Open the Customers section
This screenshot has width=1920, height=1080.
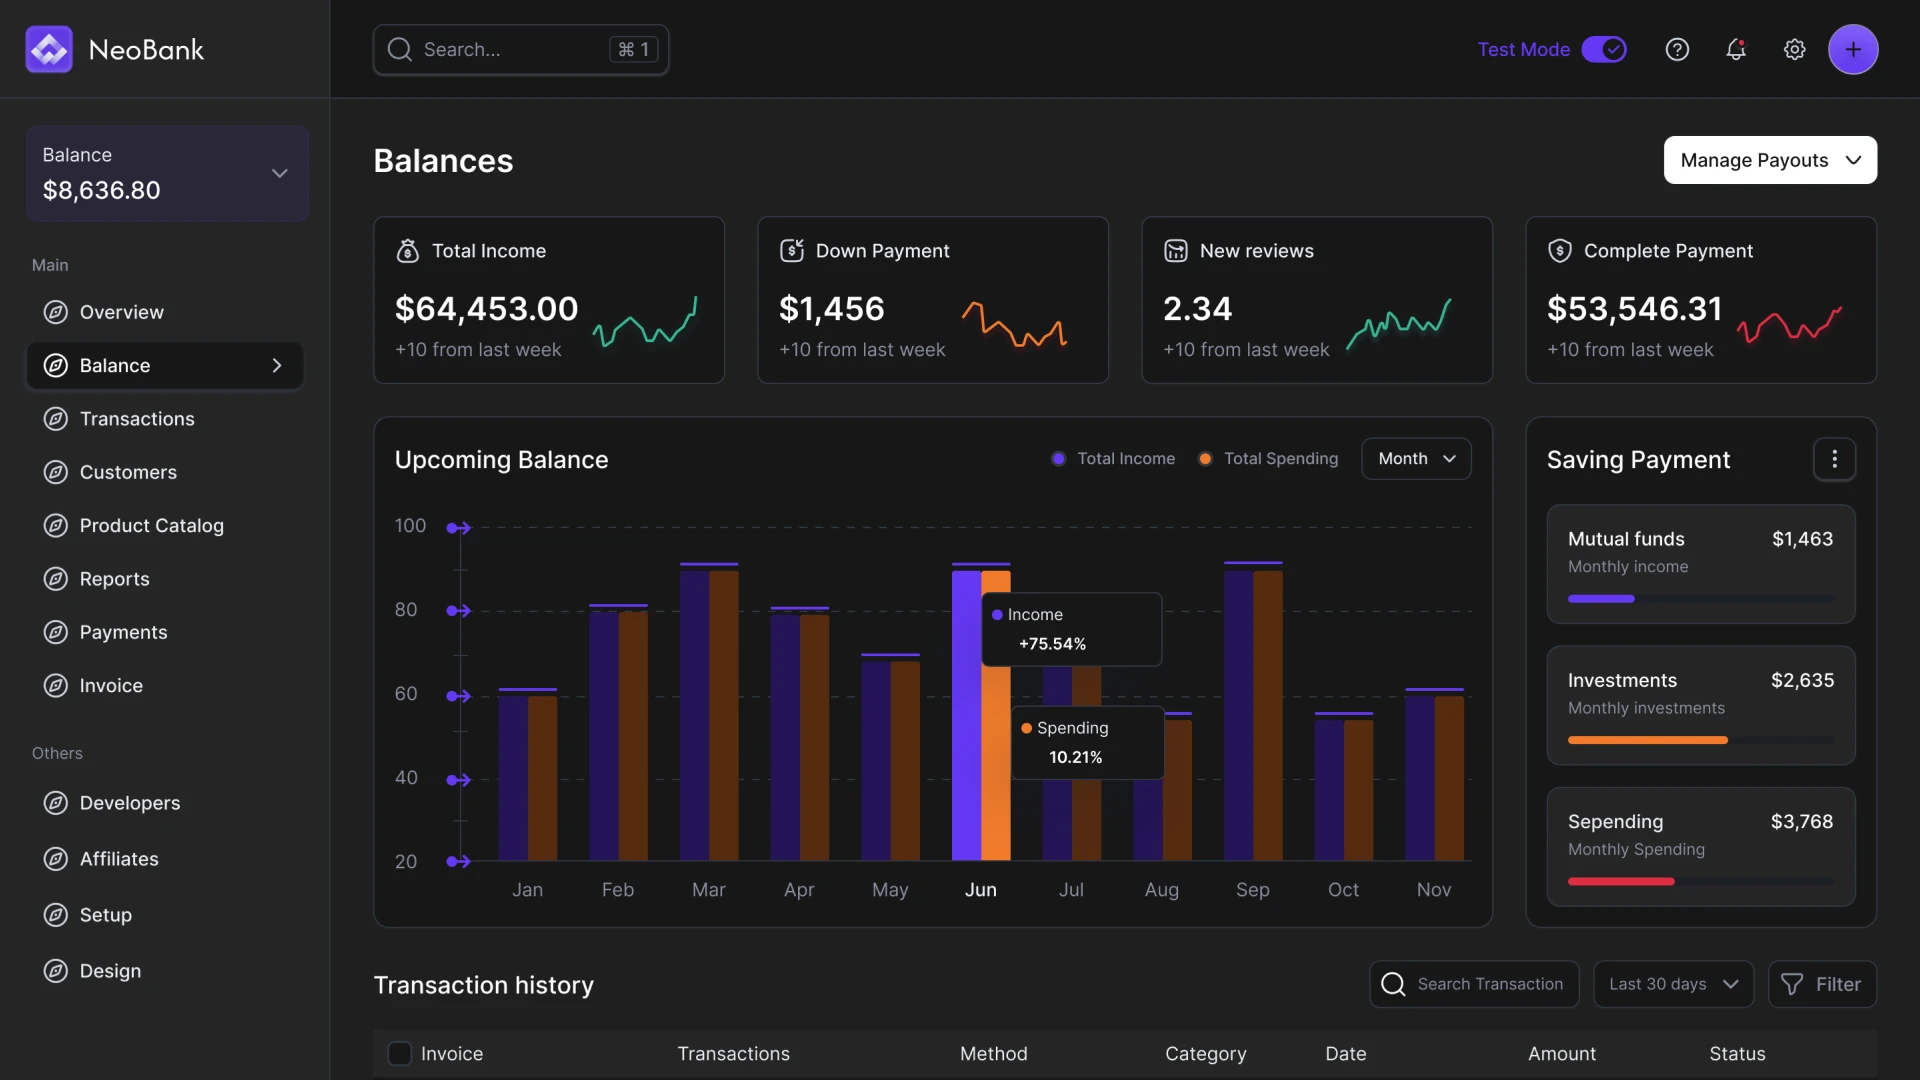coord(128,472)
